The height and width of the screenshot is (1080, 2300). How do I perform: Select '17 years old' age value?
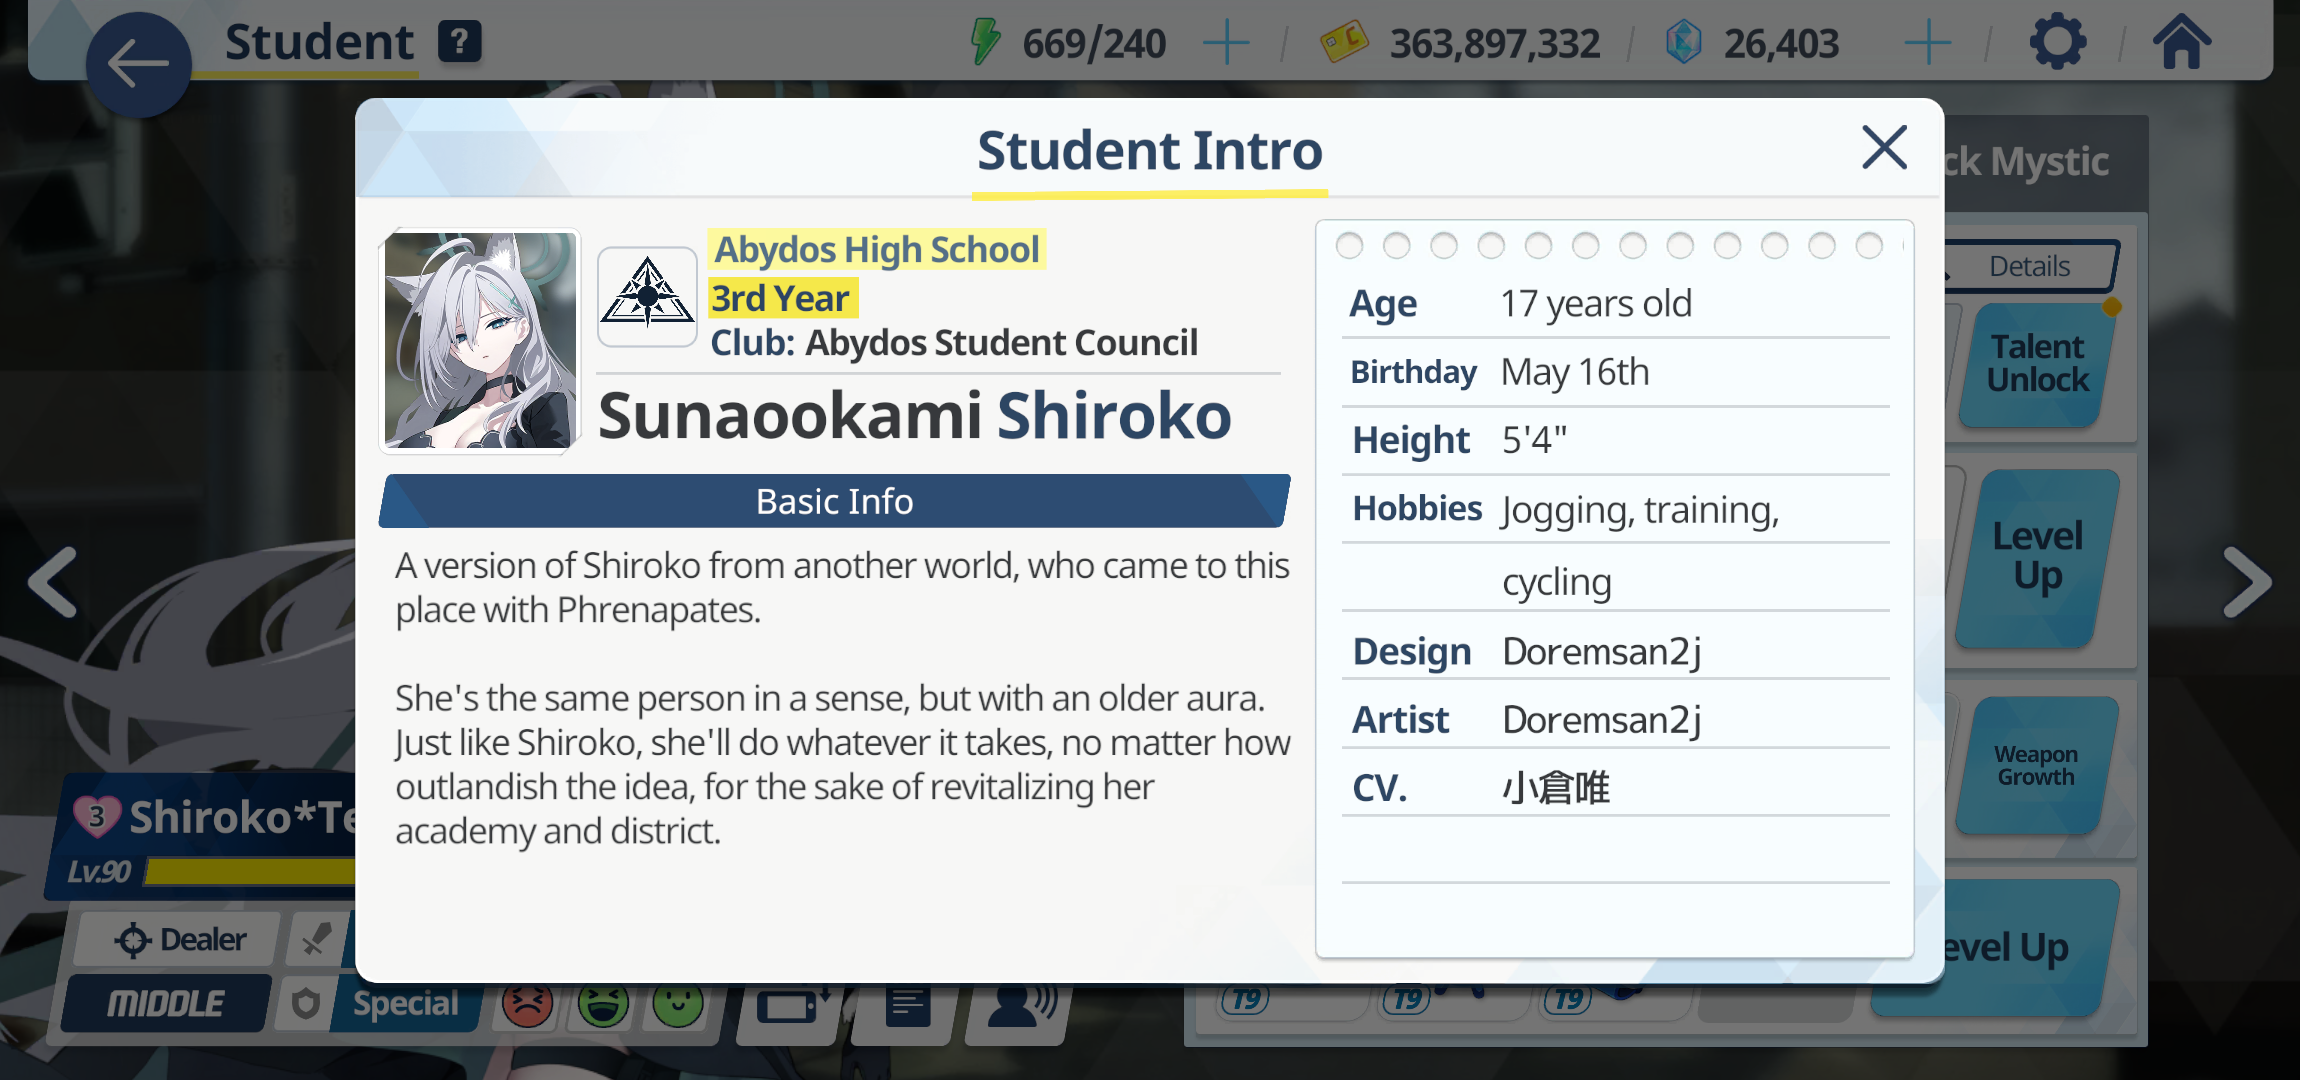pyautogui.click(x=1596, y=304)
